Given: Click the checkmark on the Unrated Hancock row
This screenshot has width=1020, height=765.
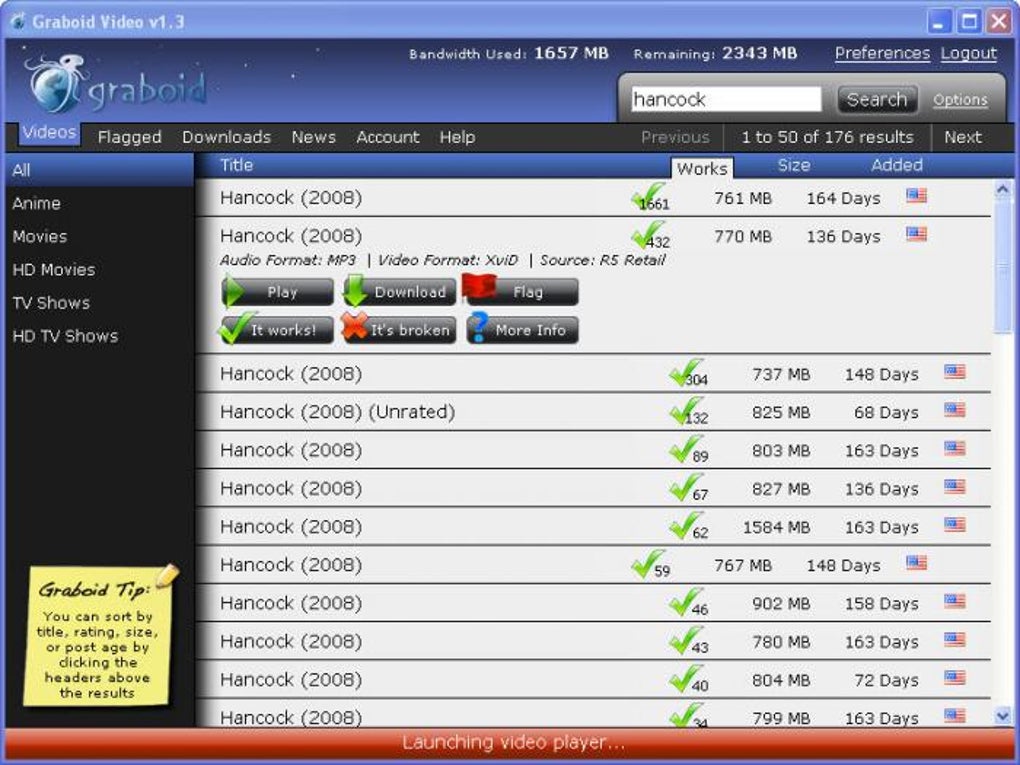Looking at the screenshot, I should point(688,411).
